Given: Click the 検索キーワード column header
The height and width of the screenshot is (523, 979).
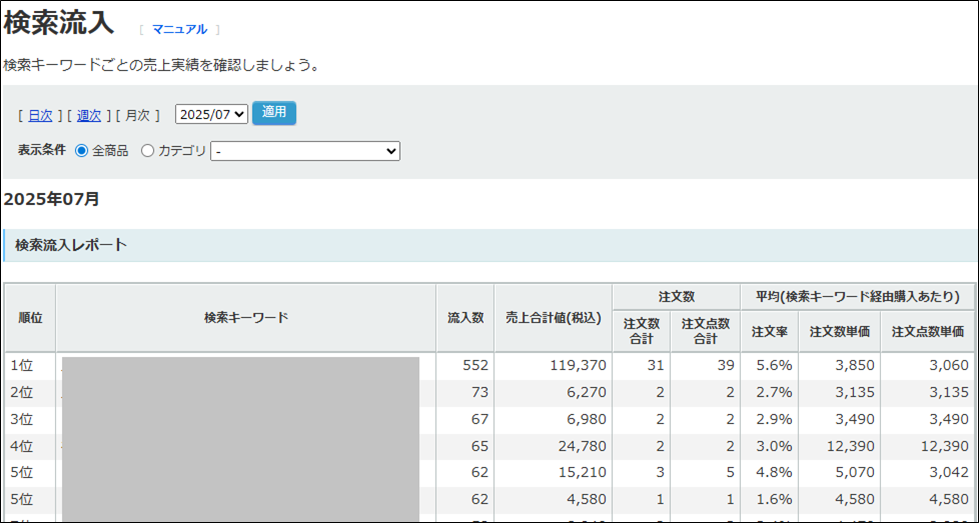Looking at the screenshot, I should coord(246,318).
